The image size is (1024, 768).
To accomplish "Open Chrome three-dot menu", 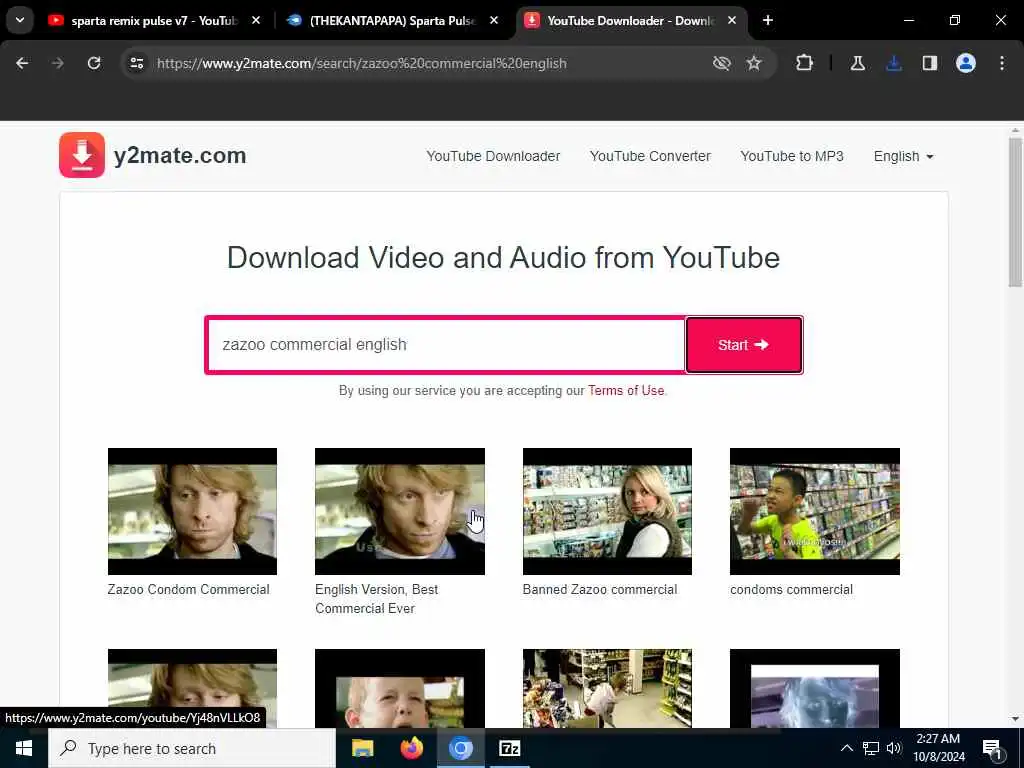I will coord(1002,63).
